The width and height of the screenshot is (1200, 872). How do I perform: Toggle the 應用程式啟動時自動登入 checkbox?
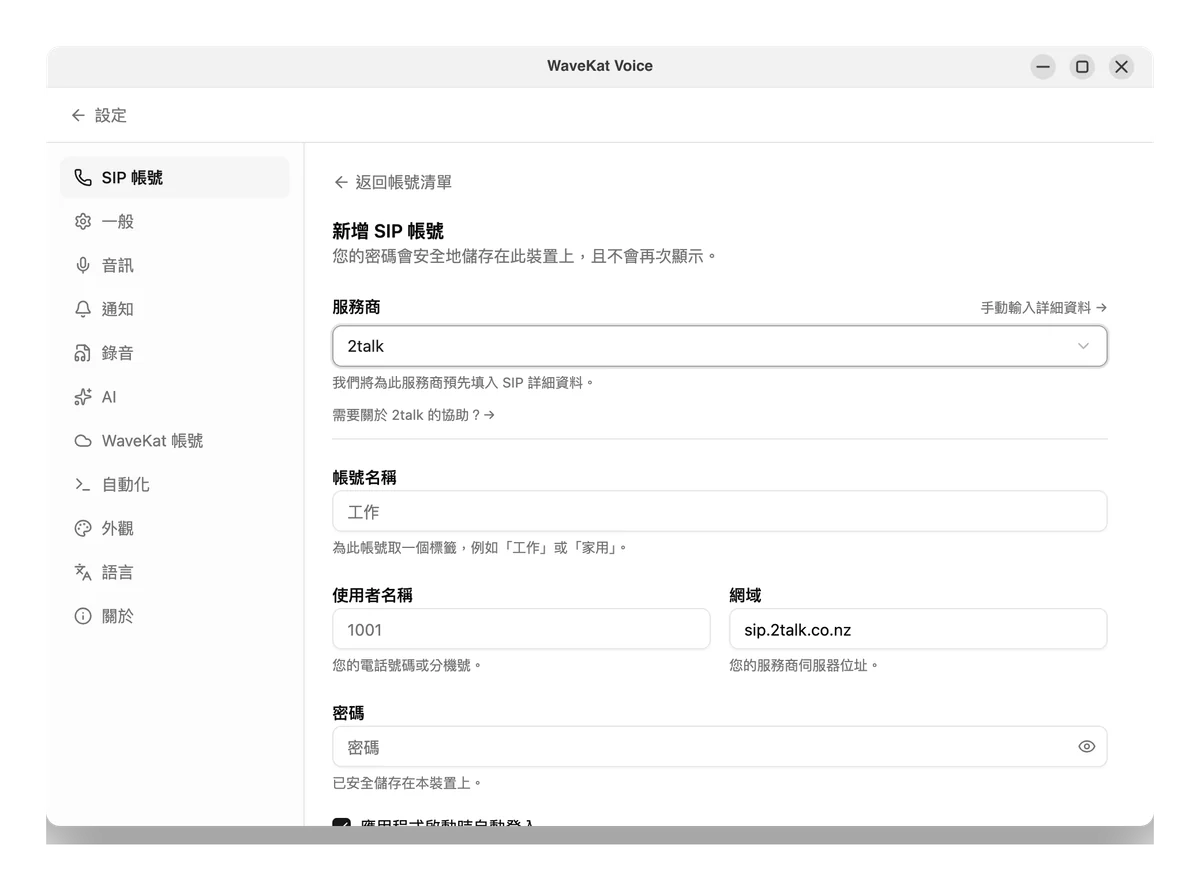342,824
